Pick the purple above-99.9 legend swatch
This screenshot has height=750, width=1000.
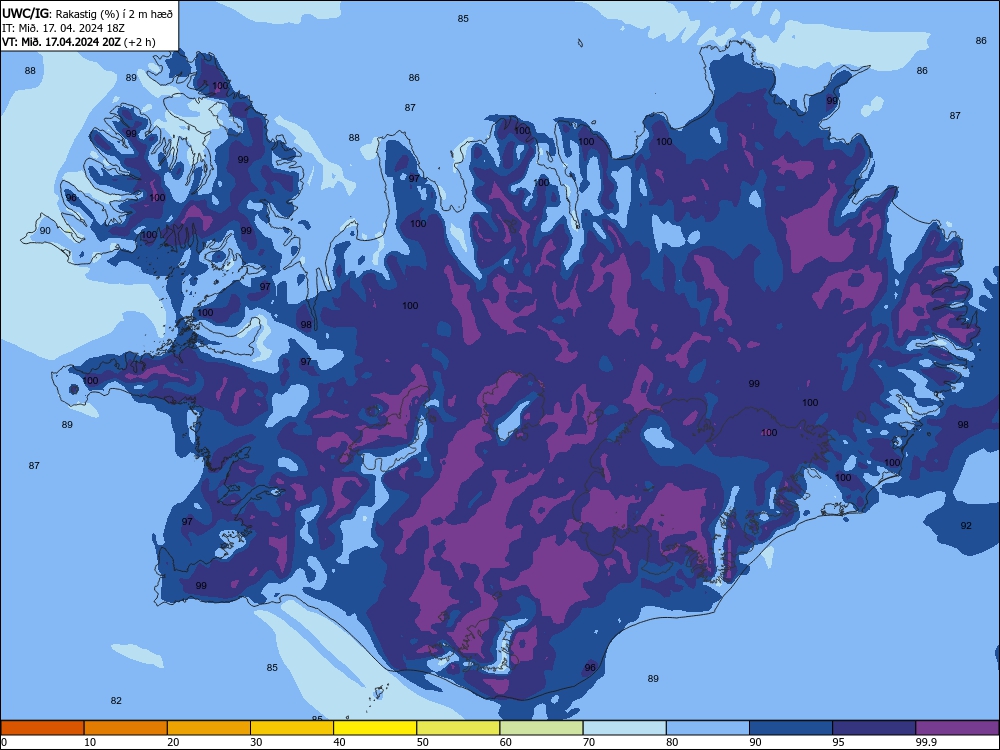(x=957, y=728)
